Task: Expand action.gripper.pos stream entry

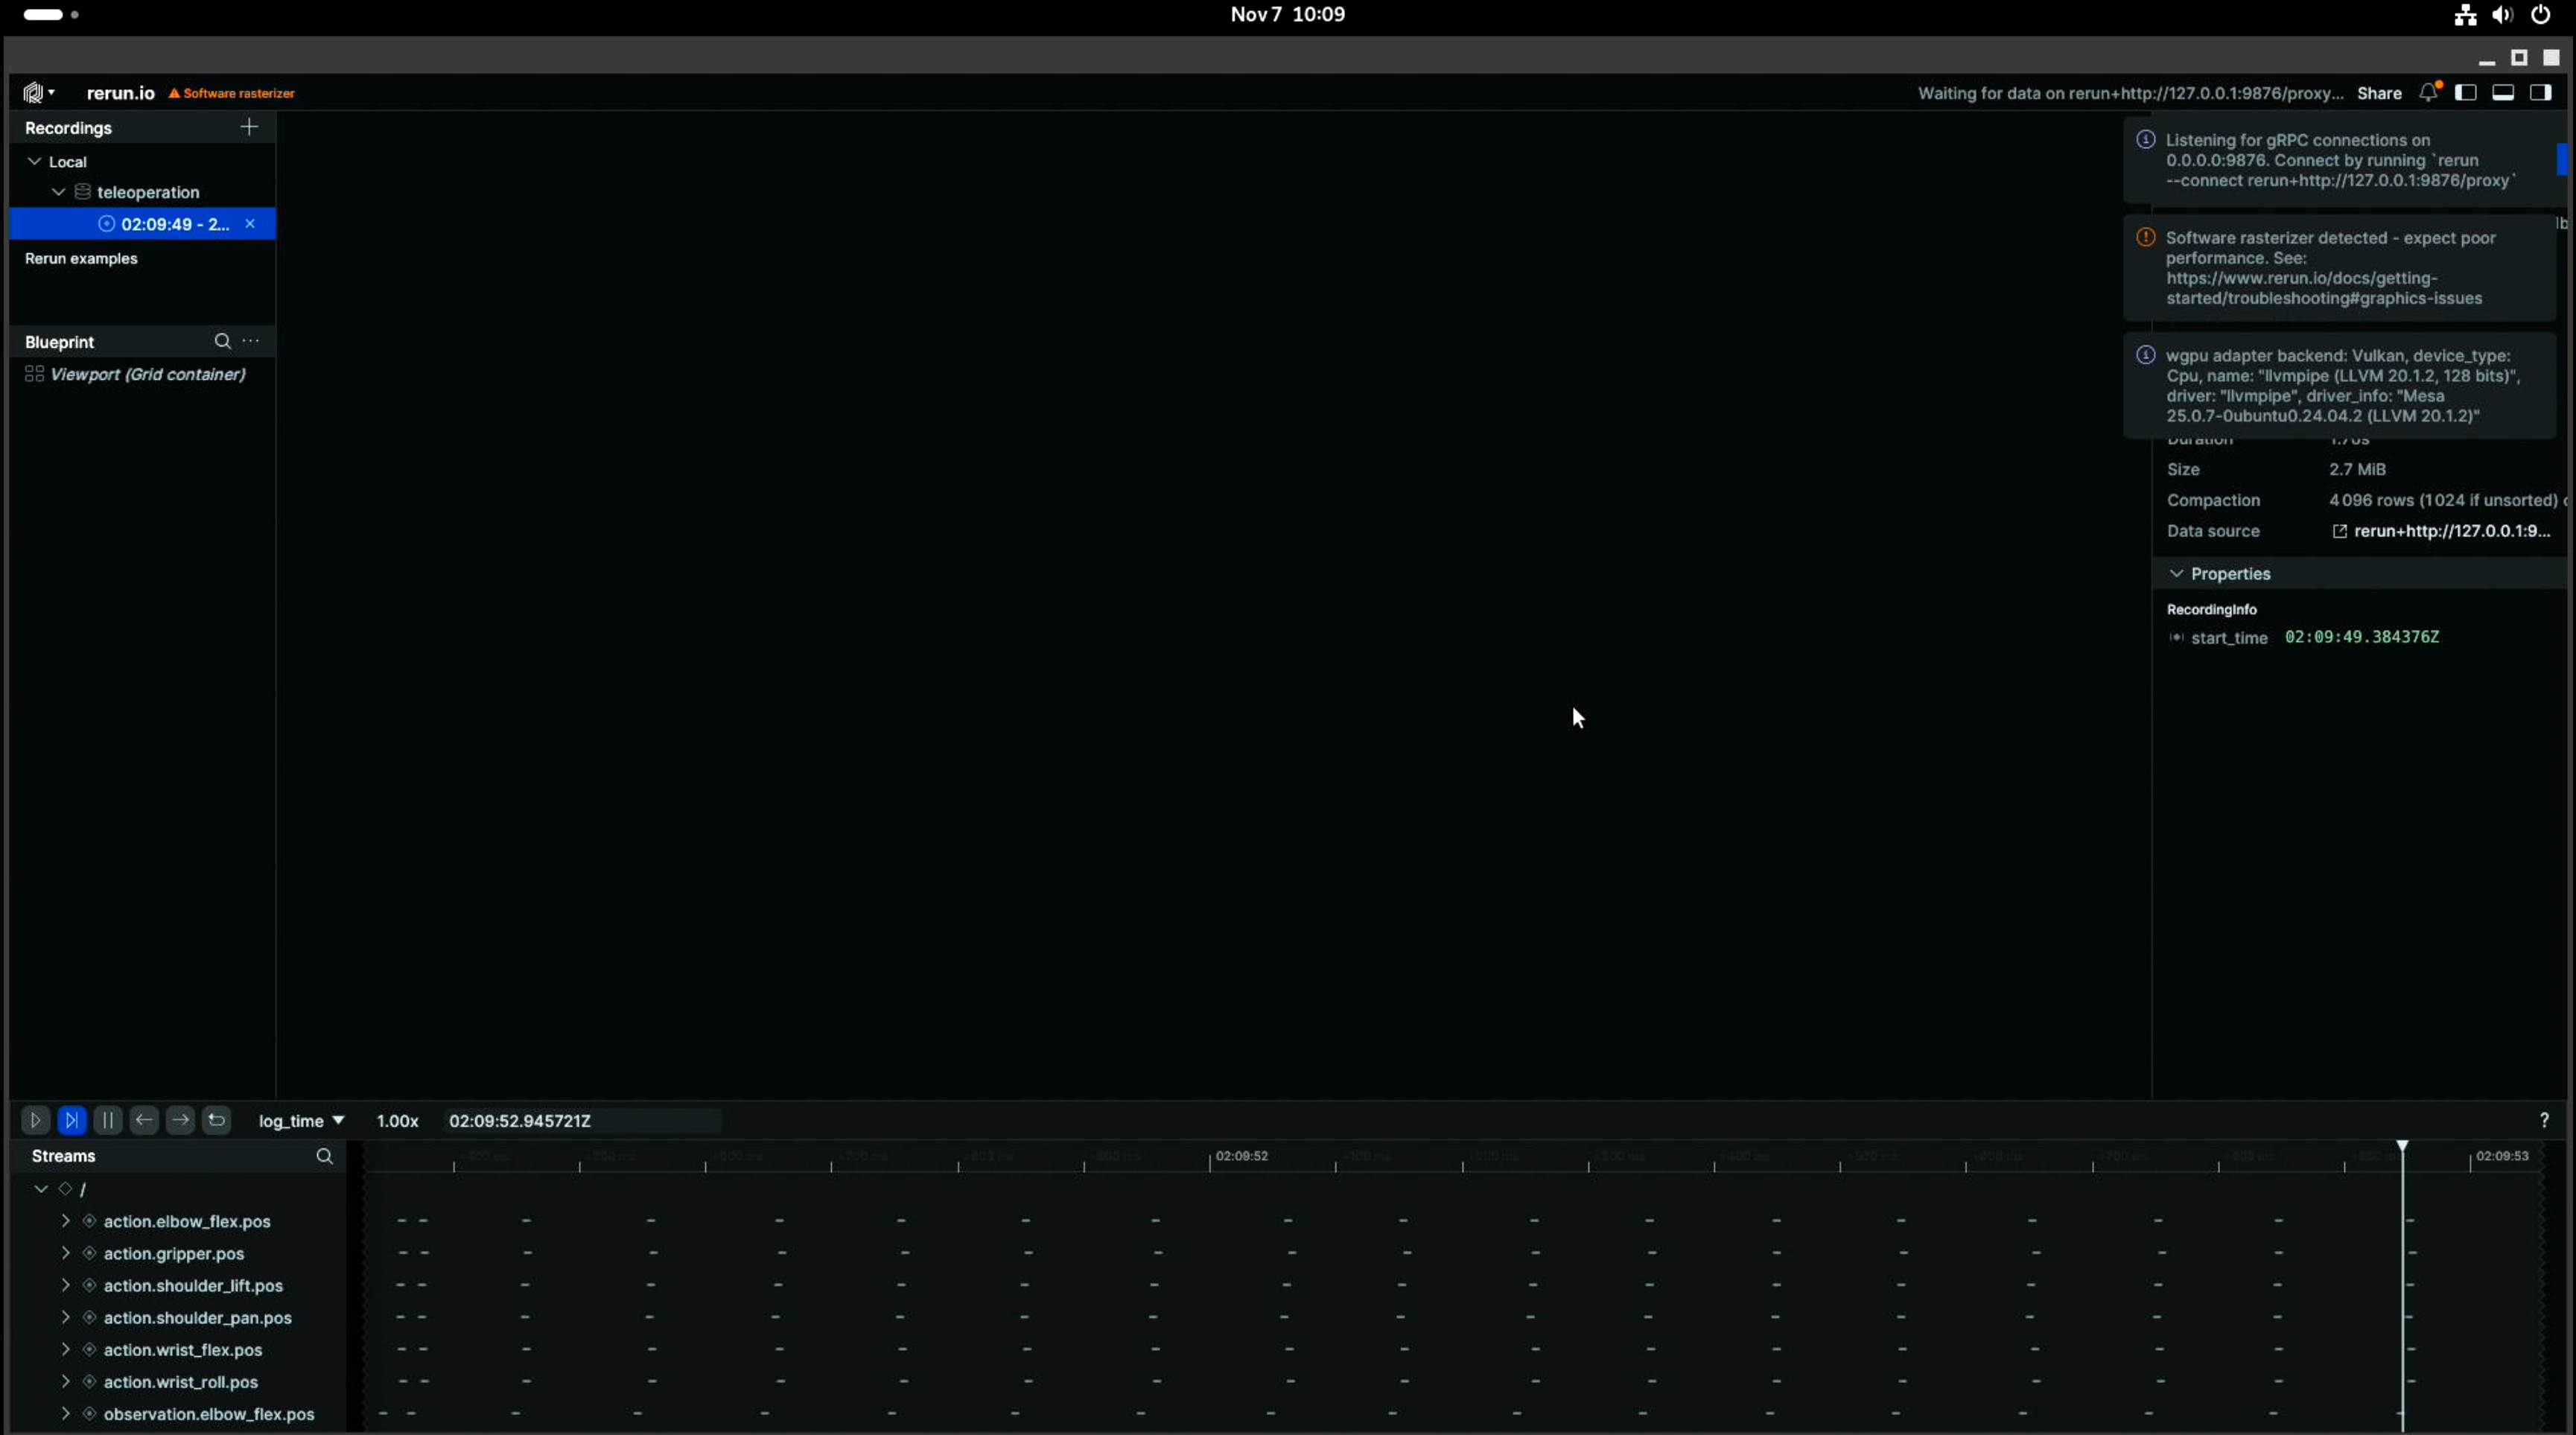Action: tap(65, 1253)
